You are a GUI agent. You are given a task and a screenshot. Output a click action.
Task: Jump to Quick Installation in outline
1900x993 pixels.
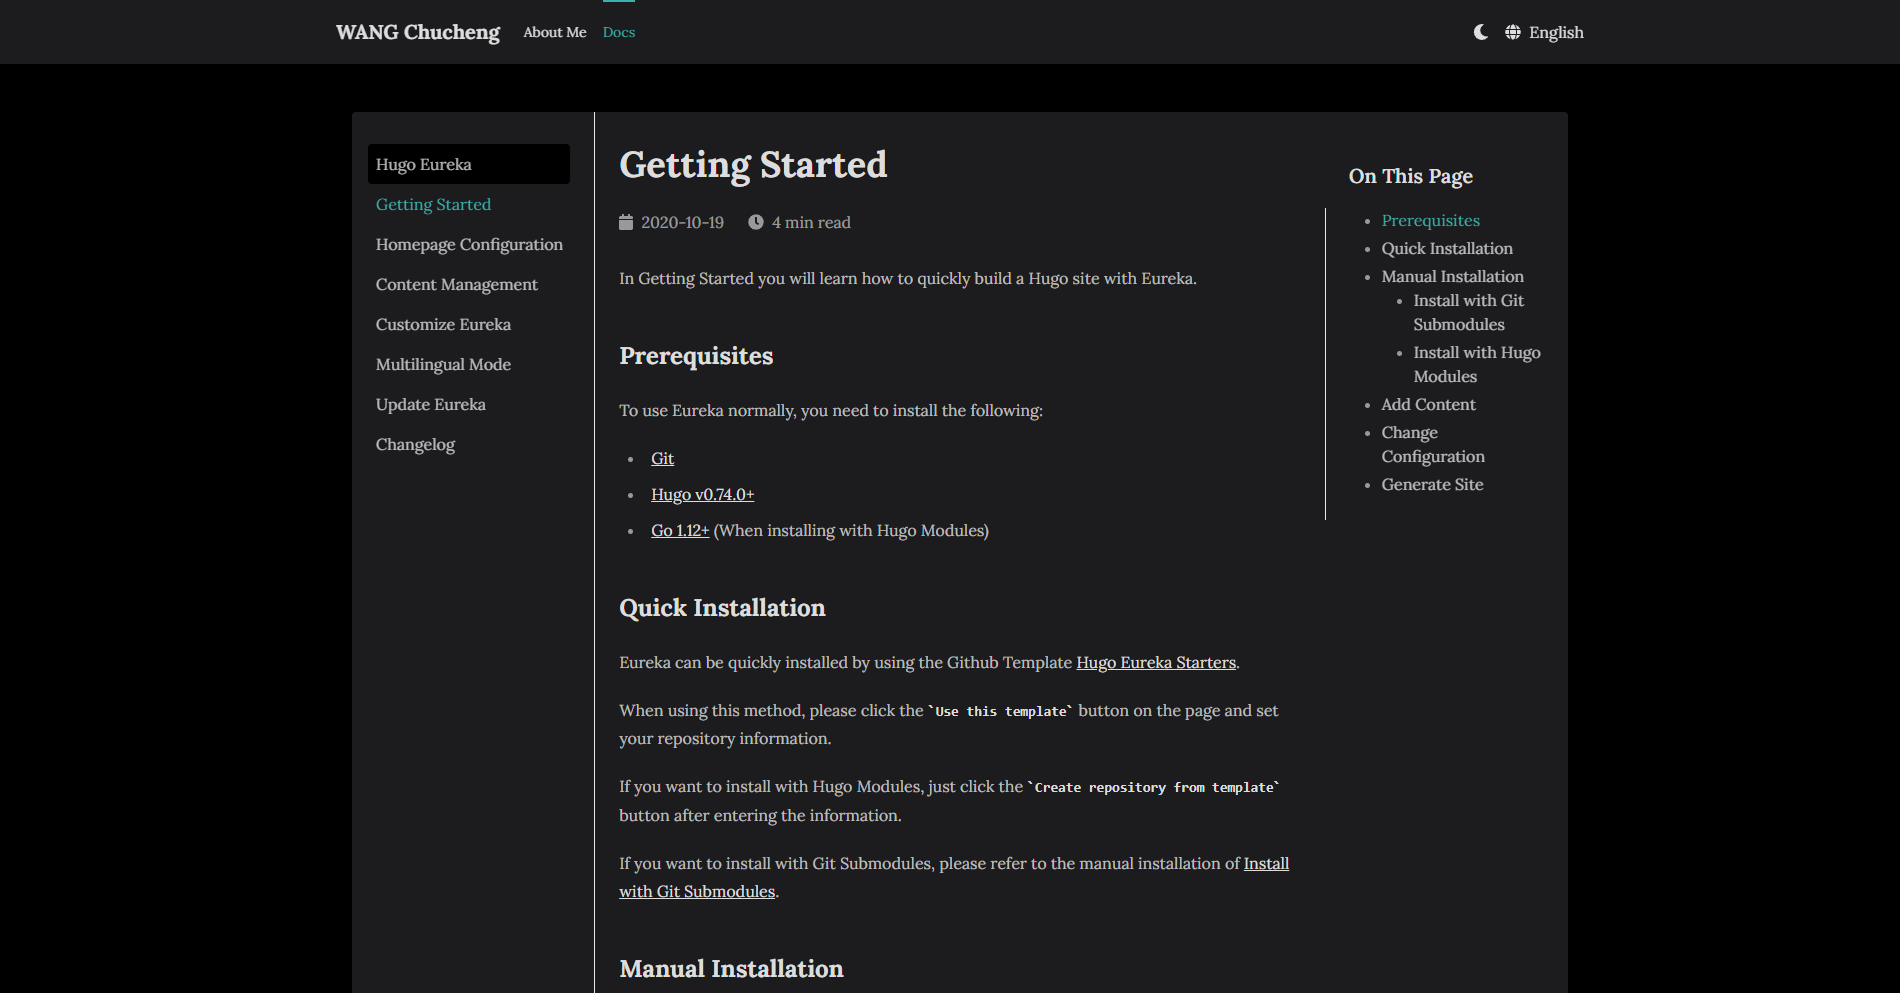[1447, 248]
